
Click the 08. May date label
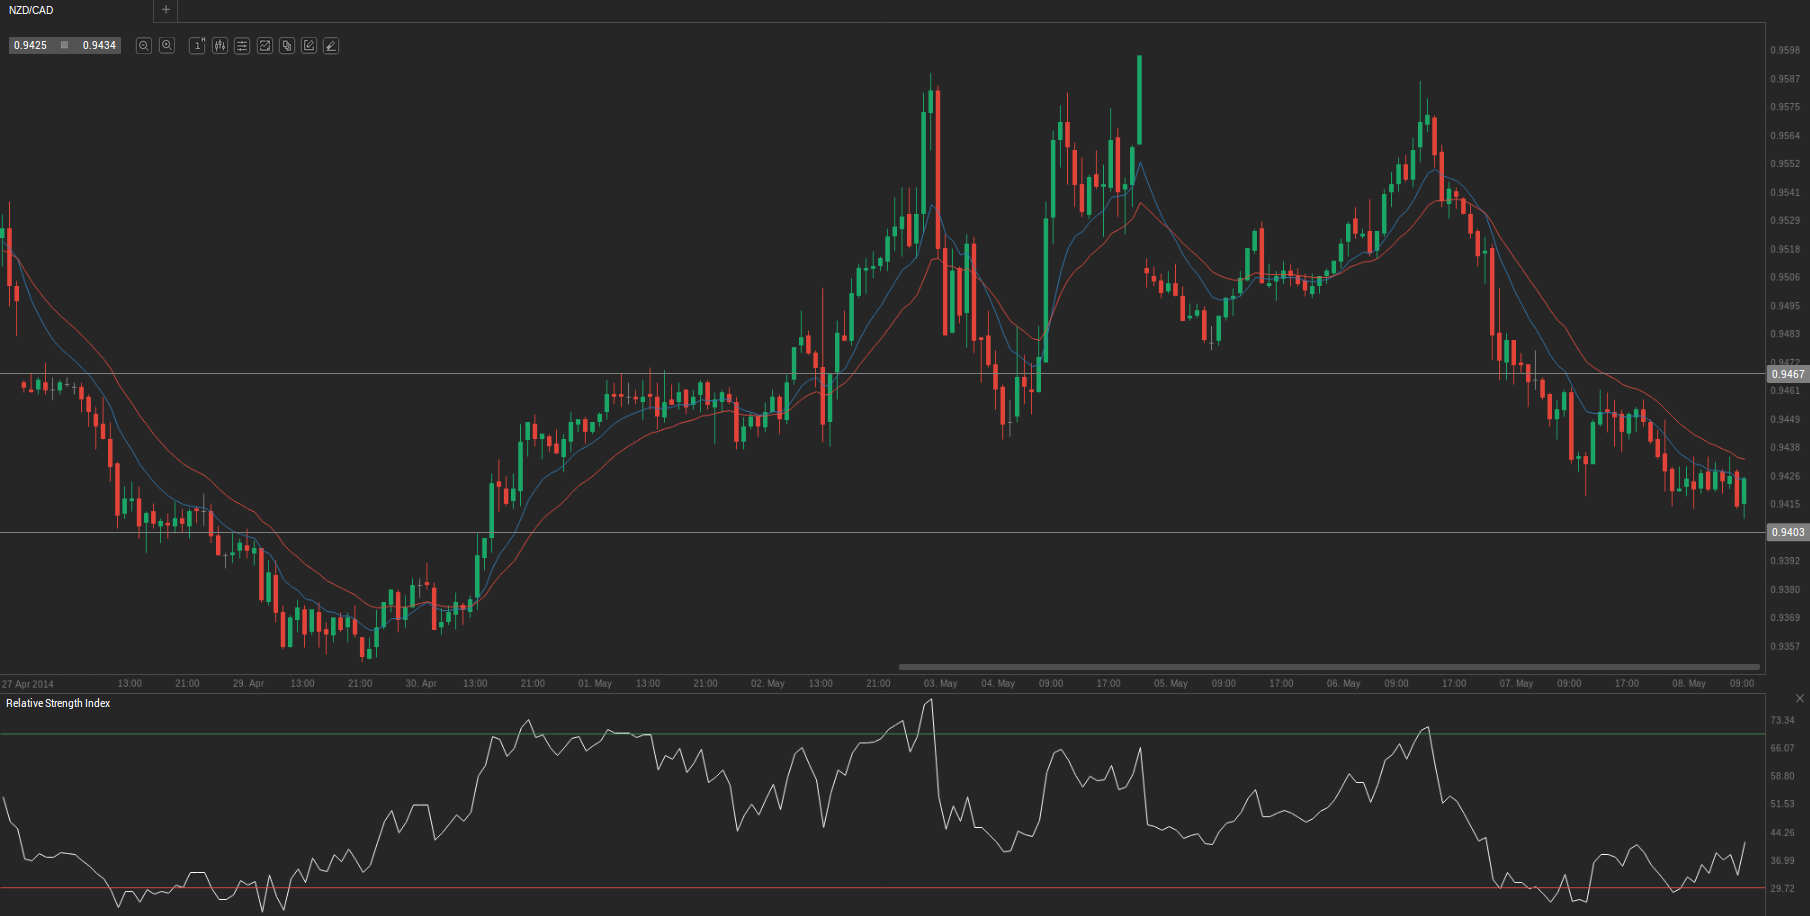[x=1689, y=684]
